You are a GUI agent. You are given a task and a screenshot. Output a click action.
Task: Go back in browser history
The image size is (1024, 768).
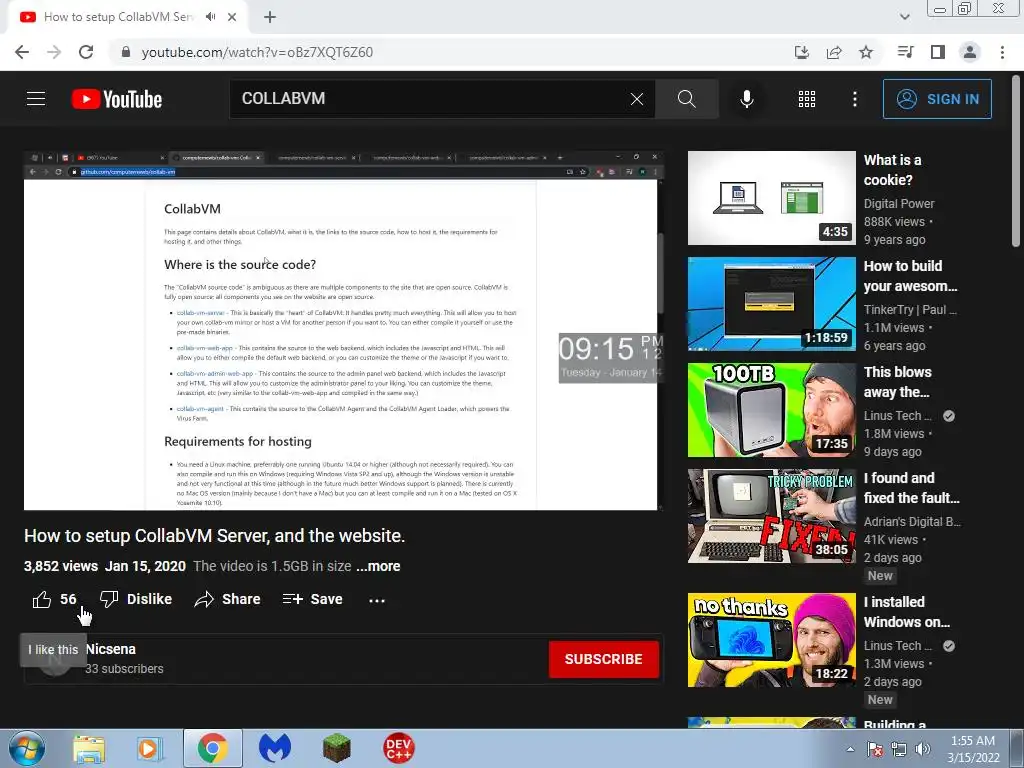pyautogui.click(x=22, y=52)
